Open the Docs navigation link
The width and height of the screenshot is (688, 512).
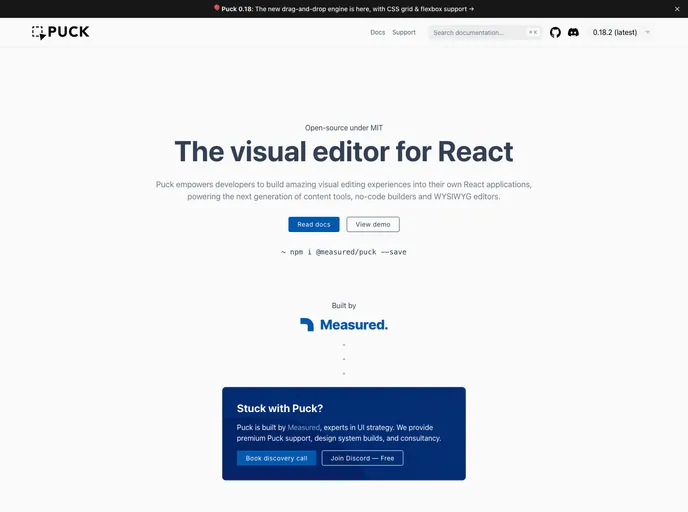click(x=377, y=32)
